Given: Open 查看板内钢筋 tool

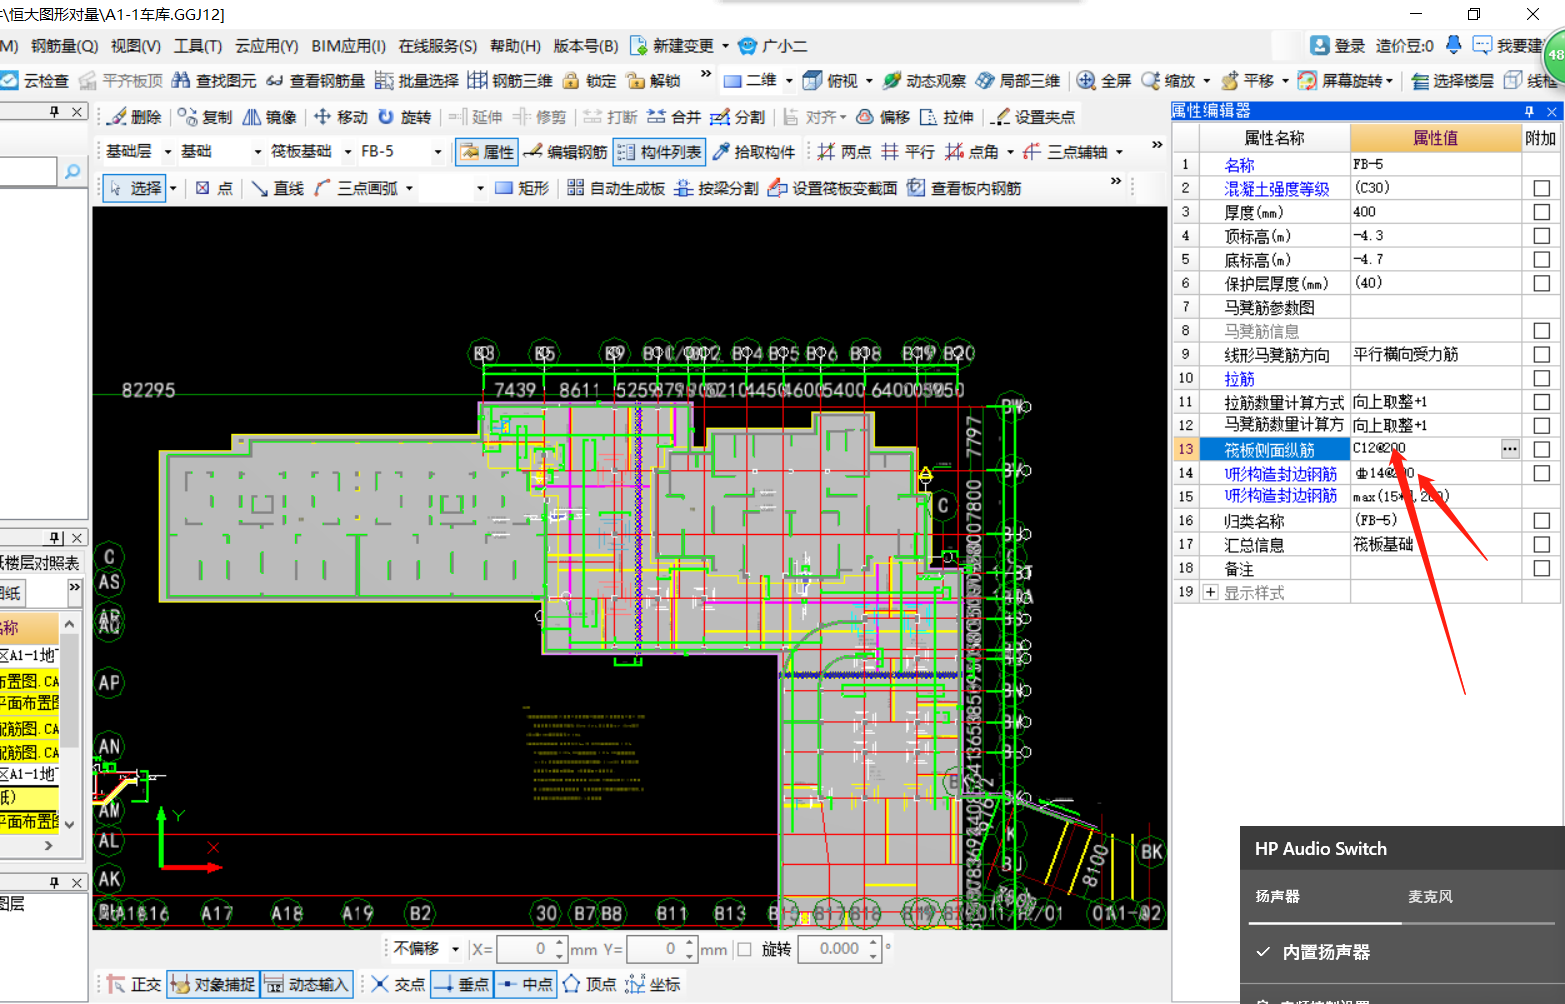Looking at the screenshot, I should tap(965, 188).
